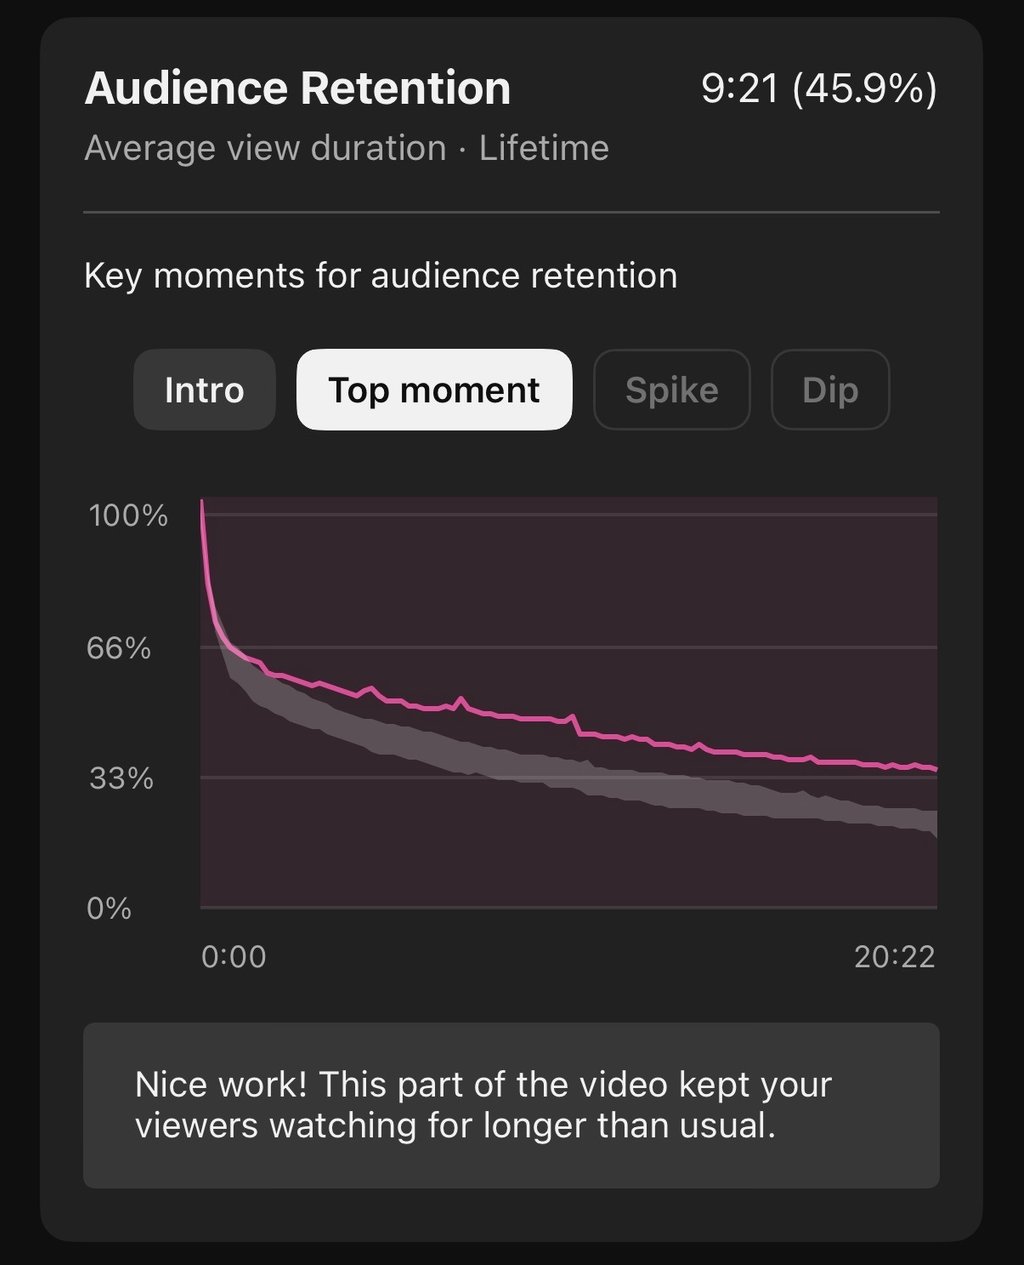Select the Dip key moment chip
Screen dimensions: 1024x1265
830,390
